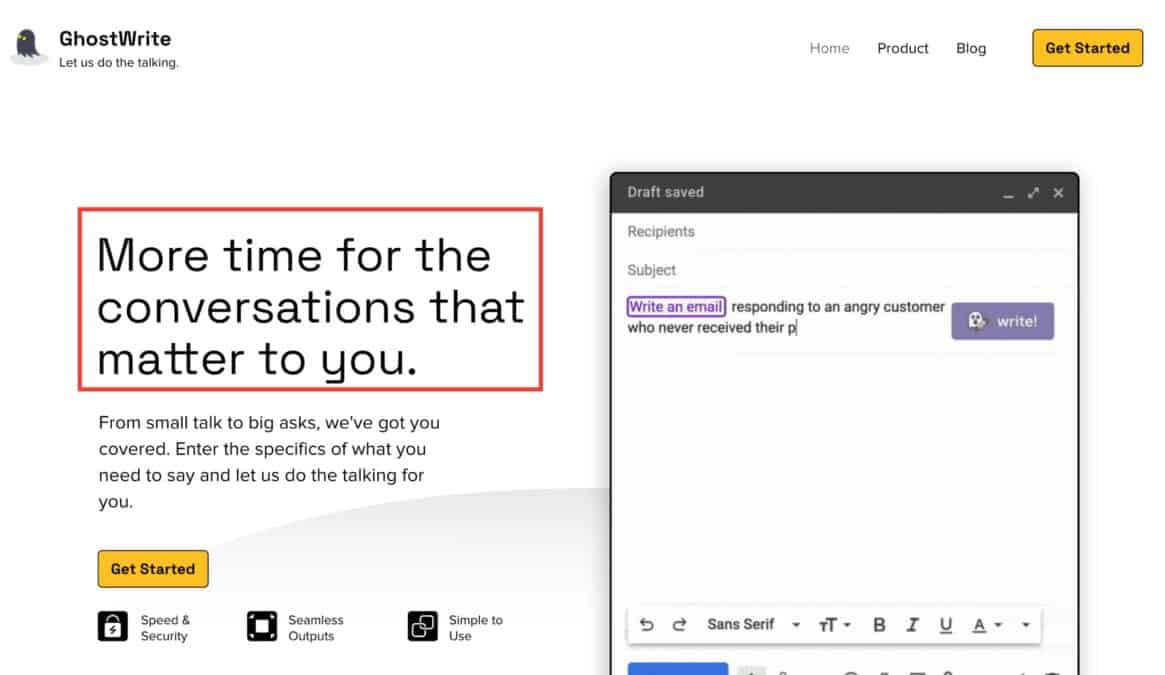Toggle italic formatting
This screenshot has height=675, width=1165.
(x=912, y=624)
